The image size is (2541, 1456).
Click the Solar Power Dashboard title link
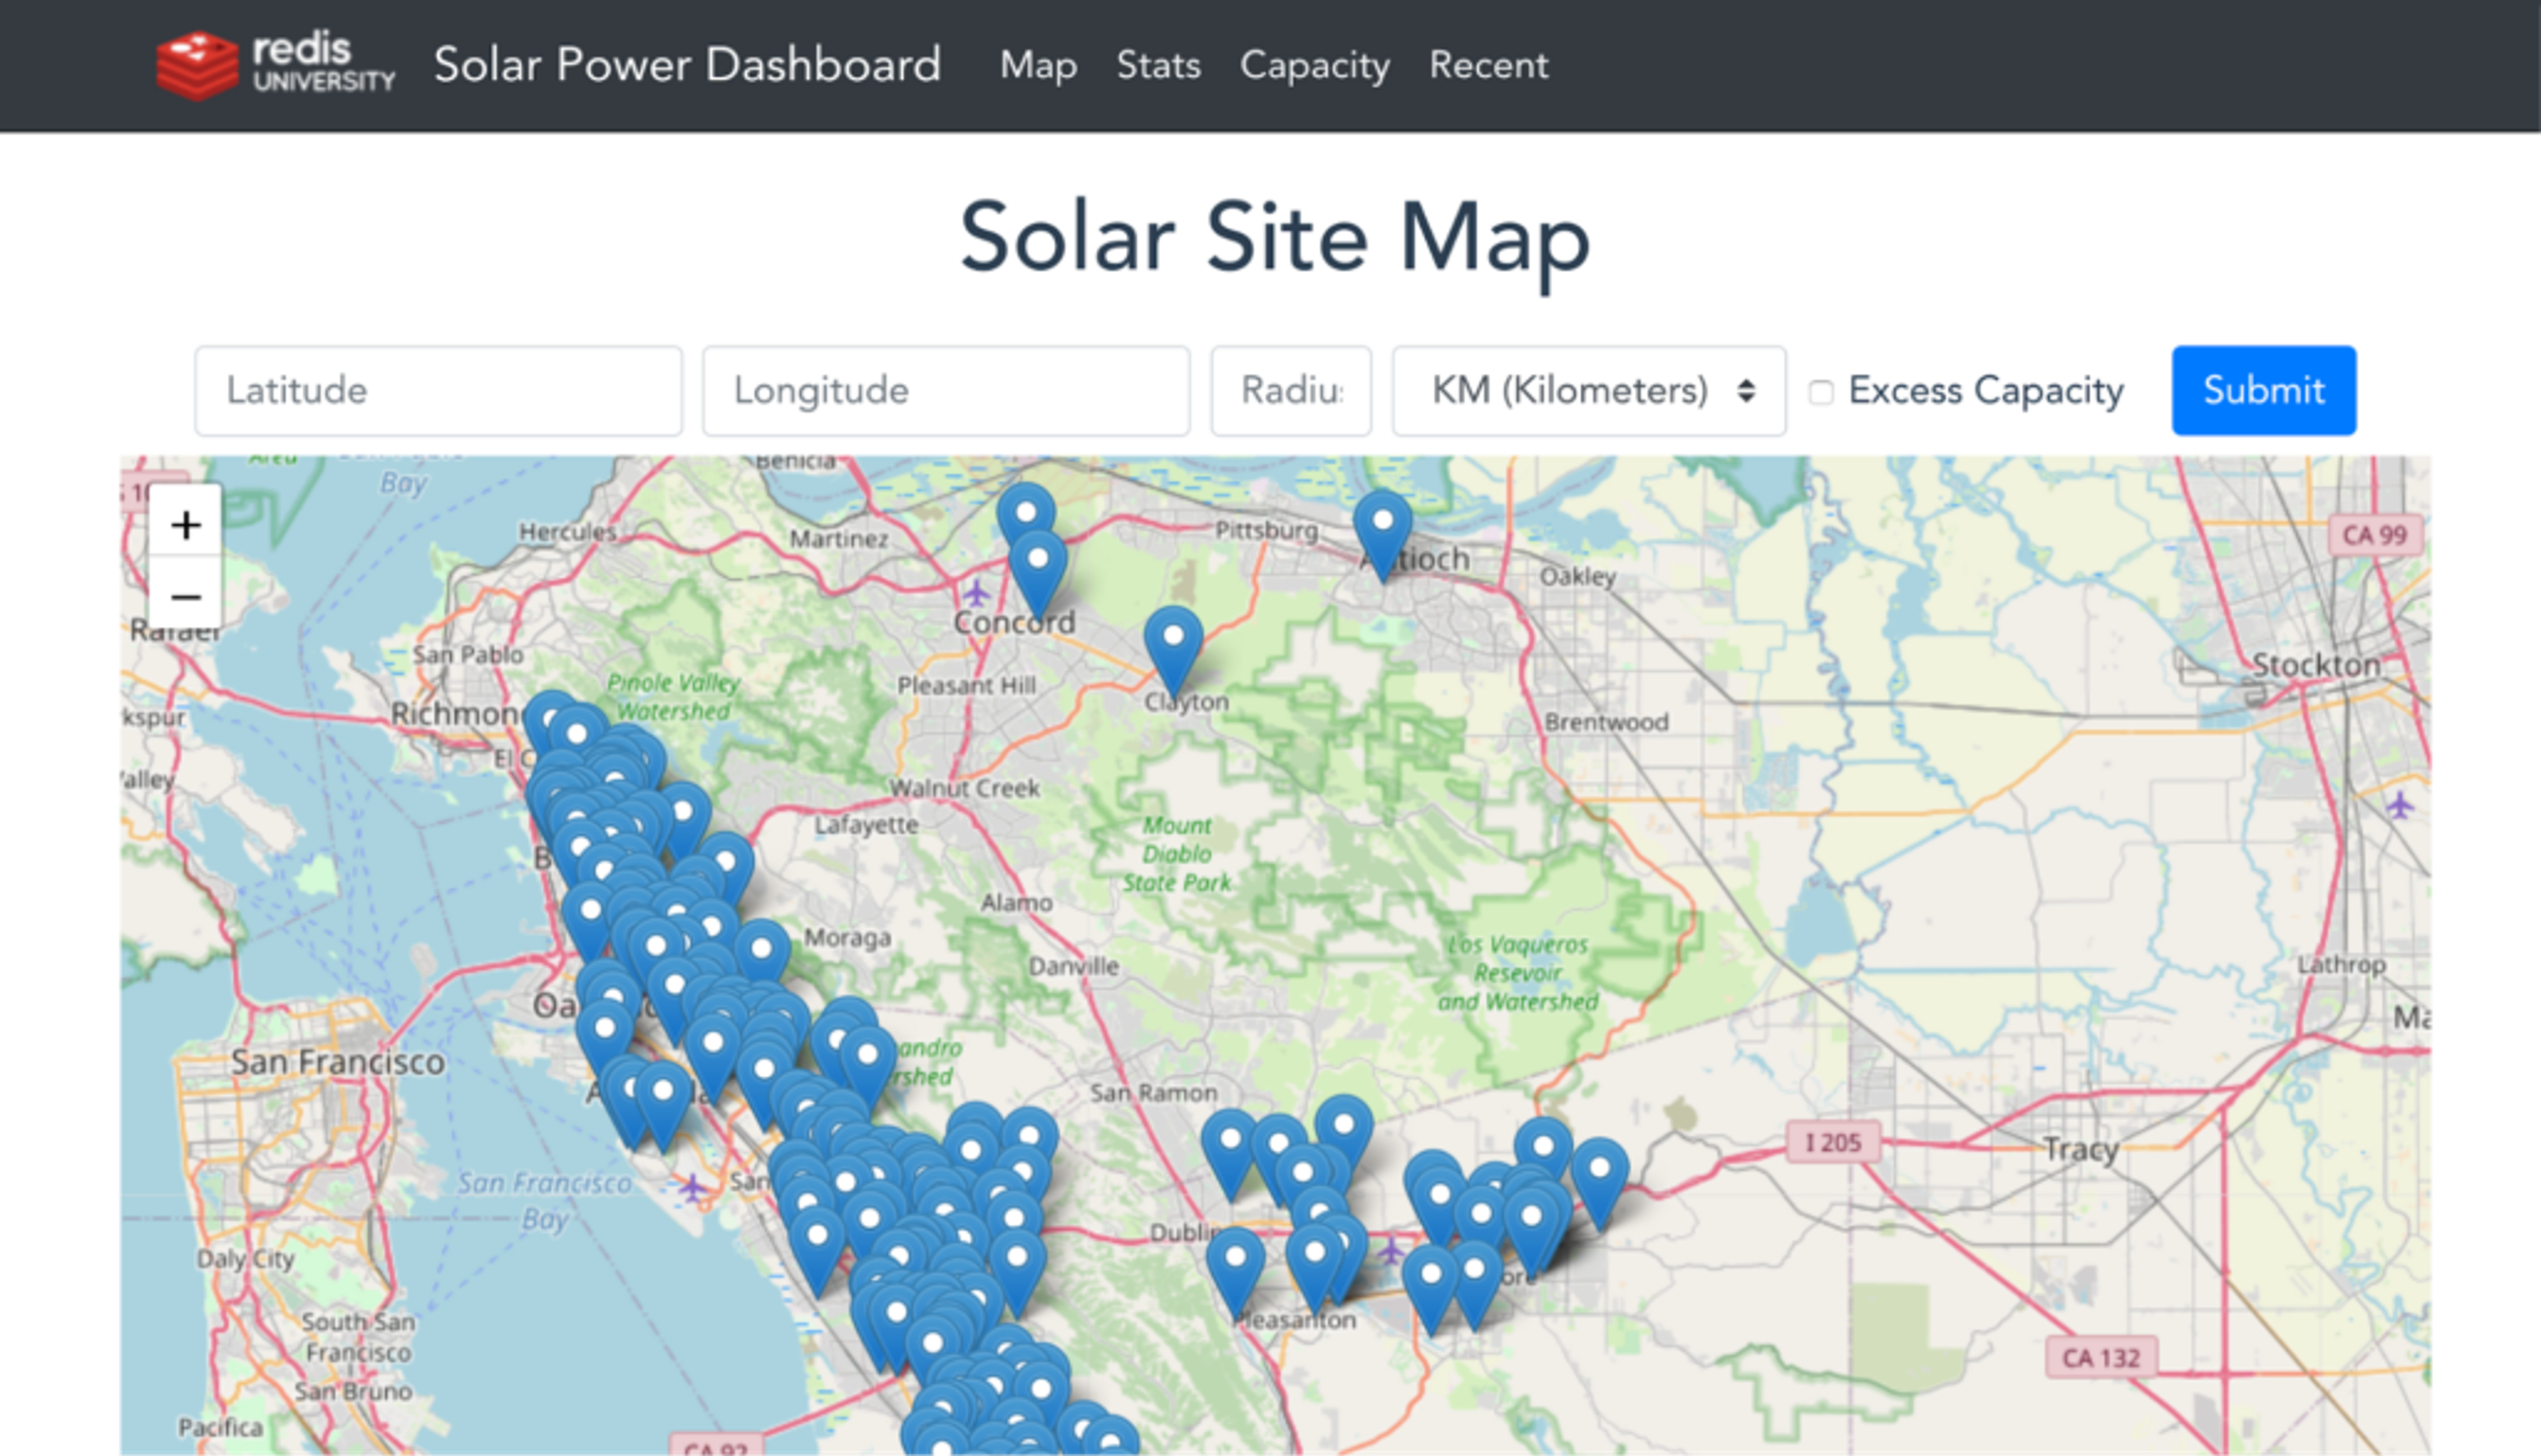click(x=687, y=65)
